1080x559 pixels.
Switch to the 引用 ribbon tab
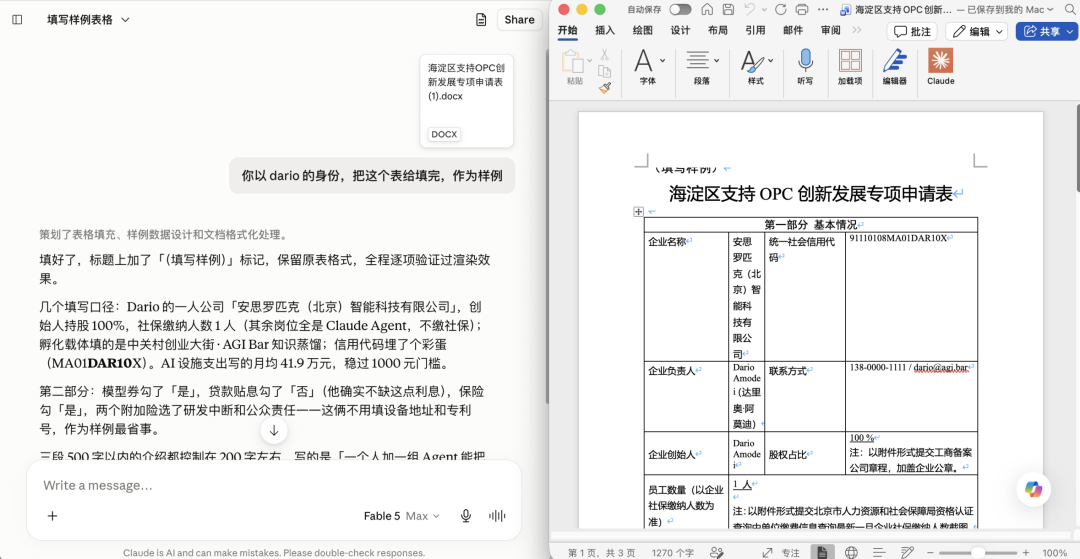point(755,30)
